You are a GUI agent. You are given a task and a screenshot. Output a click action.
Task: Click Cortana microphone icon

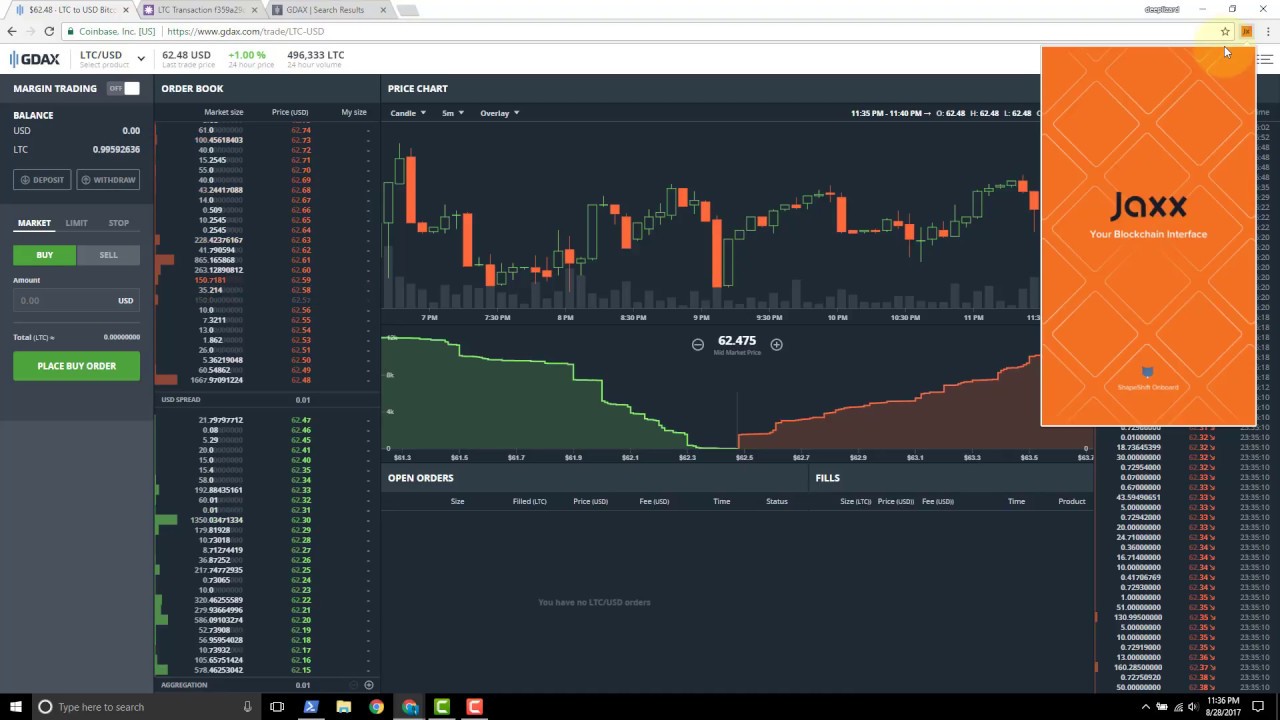(247, 707)
